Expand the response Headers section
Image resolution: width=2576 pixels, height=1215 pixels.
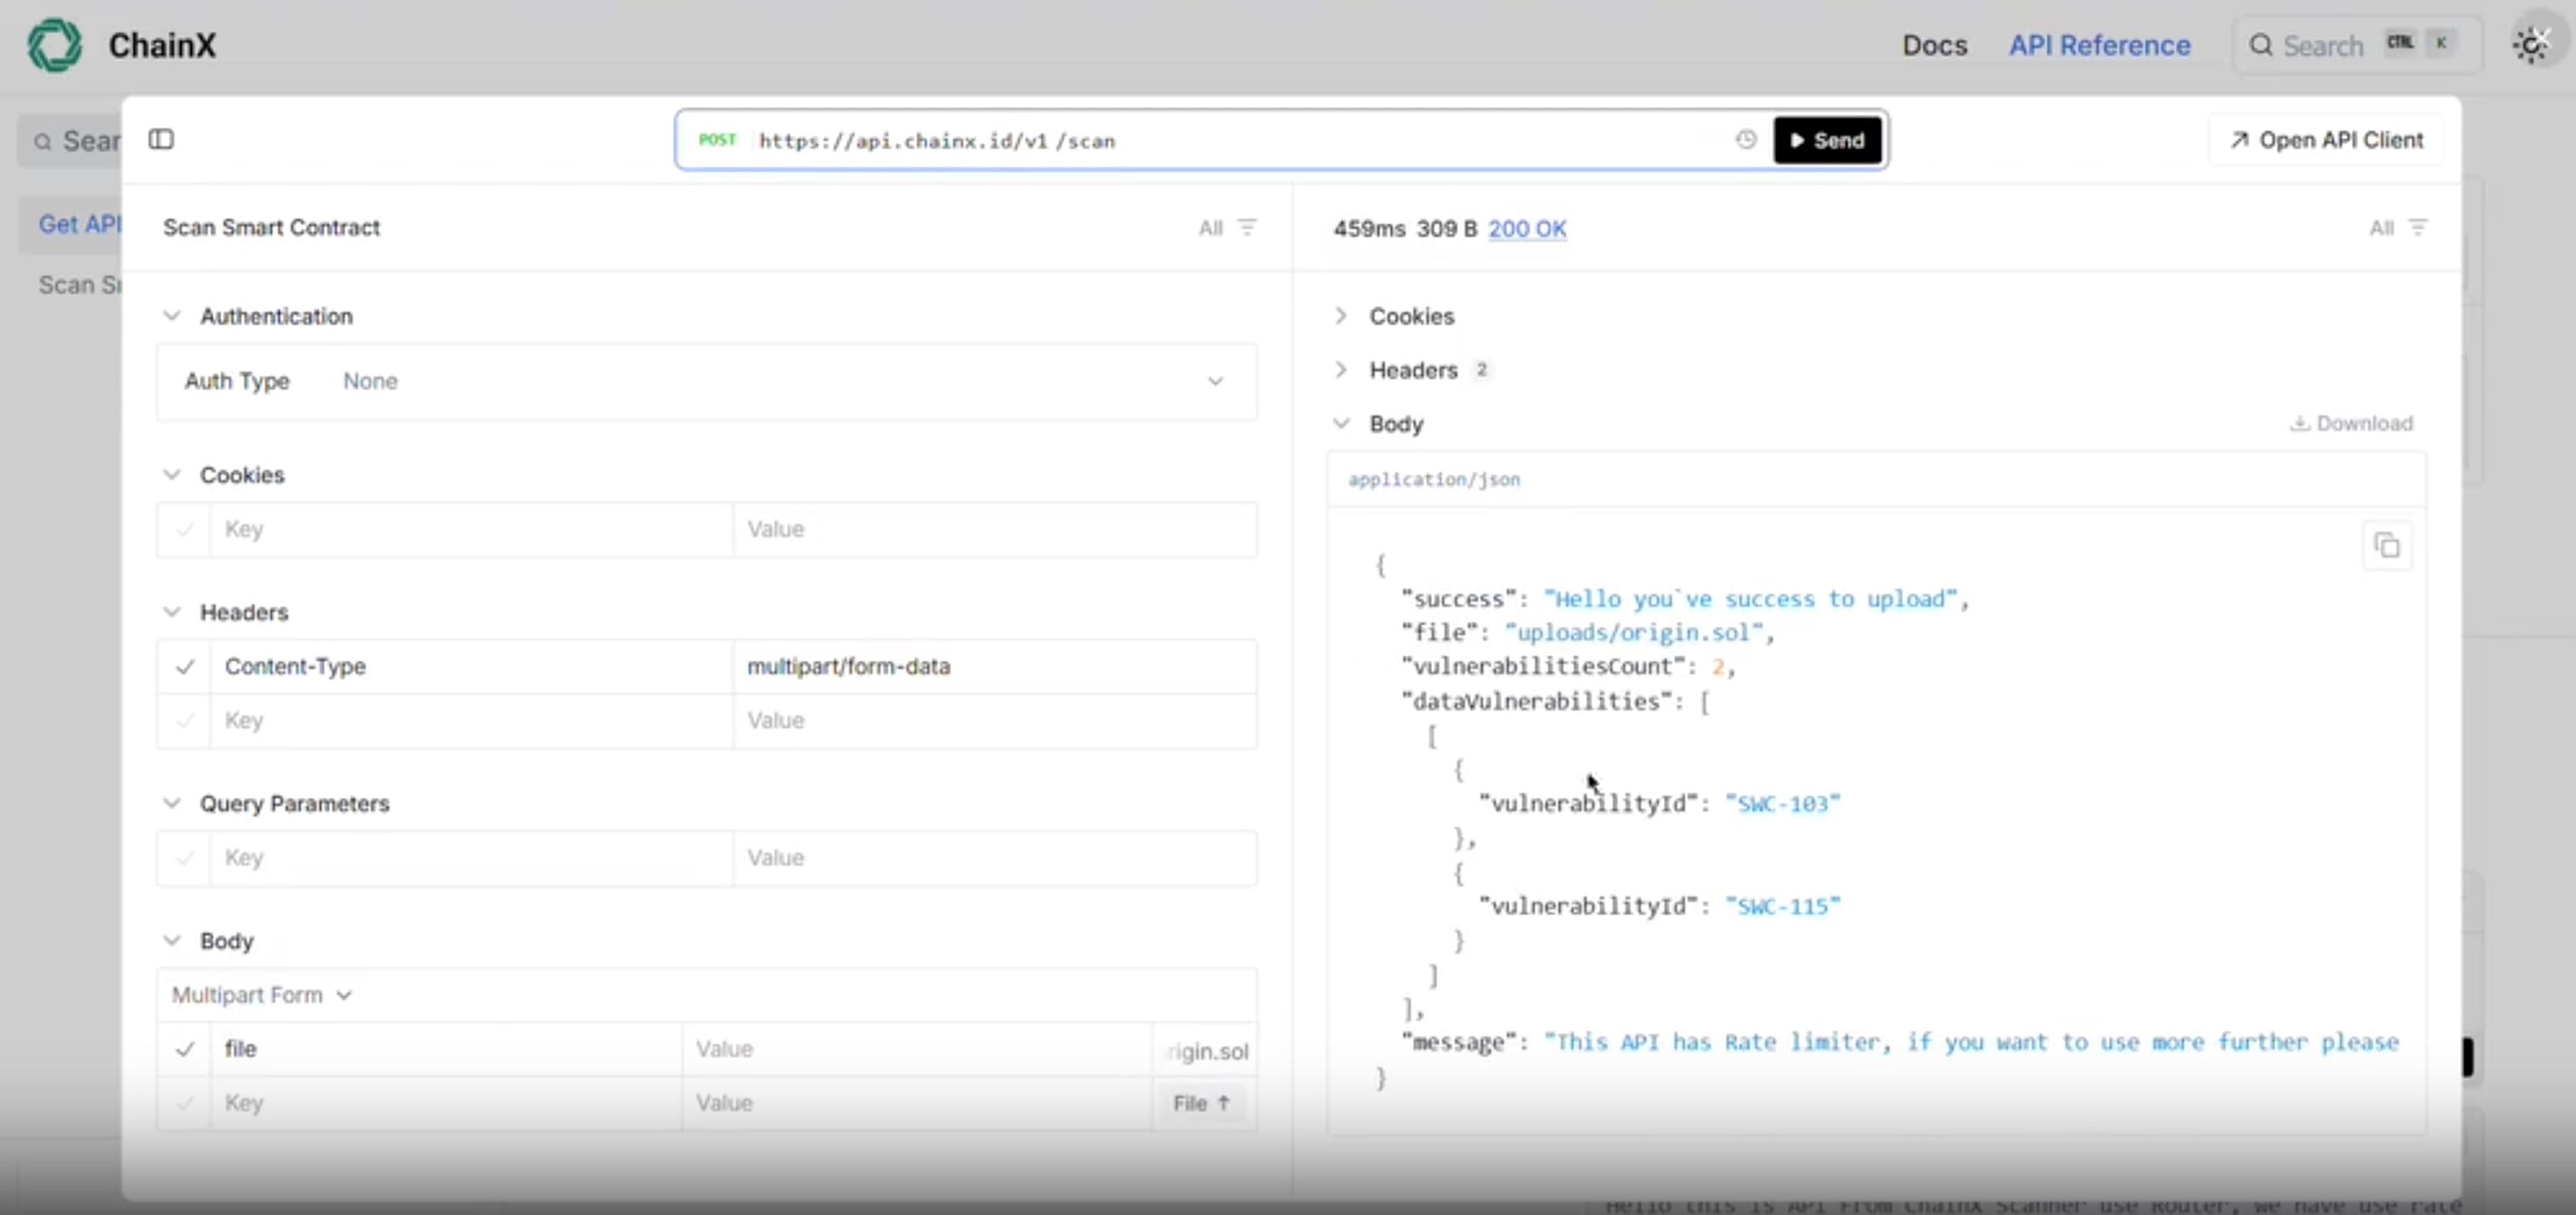pyautogui.click(x=1341, y=370)
